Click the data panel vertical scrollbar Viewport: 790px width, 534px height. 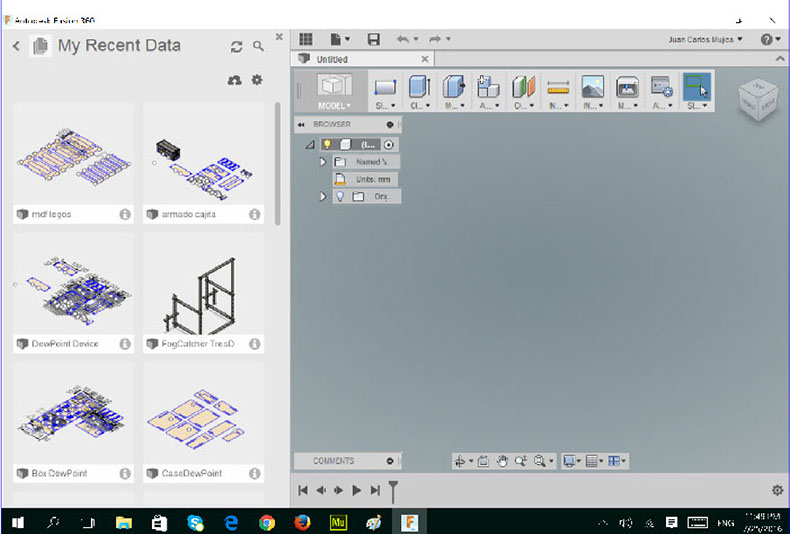pyautogui.click(x=277, y=164)
